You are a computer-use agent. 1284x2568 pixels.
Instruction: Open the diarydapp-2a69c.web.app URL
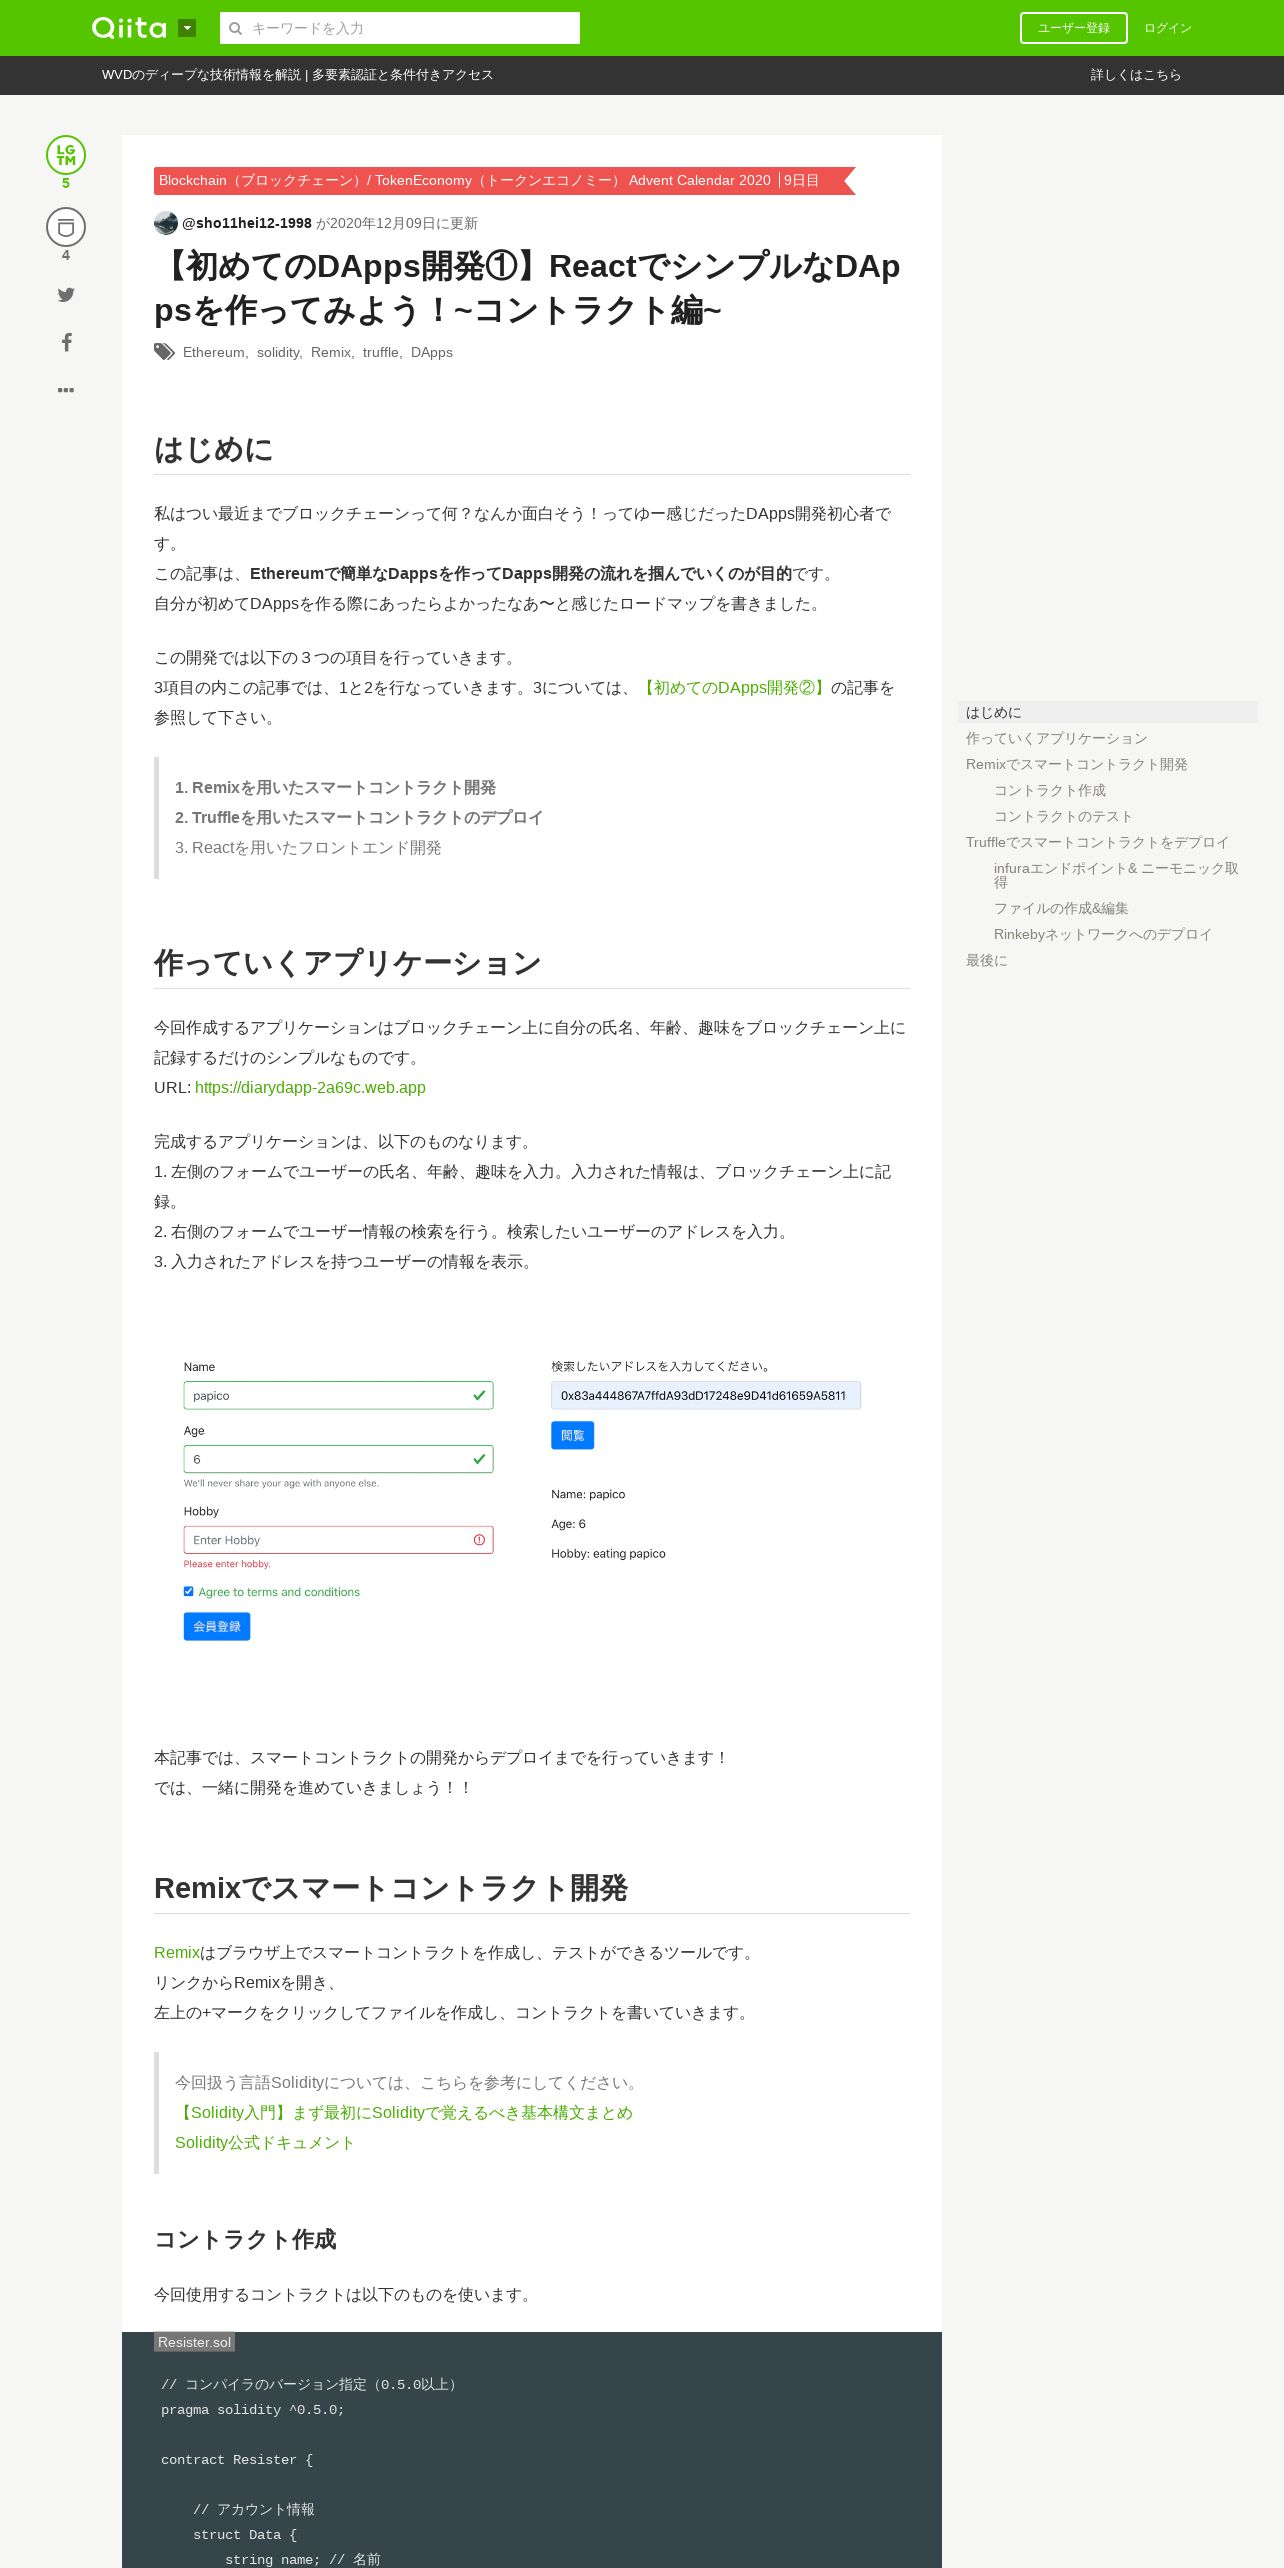click(310, 1087)
